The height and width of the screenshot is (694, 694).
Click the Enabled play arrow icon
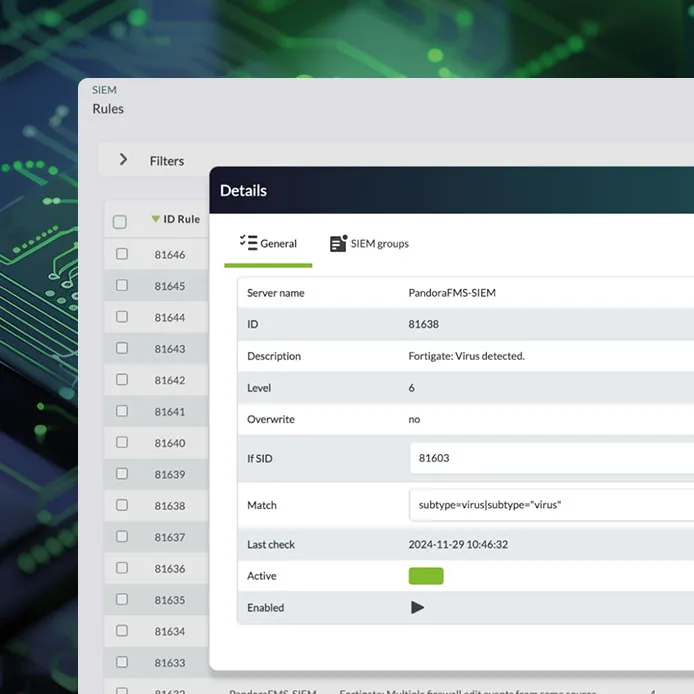(417, 607)
